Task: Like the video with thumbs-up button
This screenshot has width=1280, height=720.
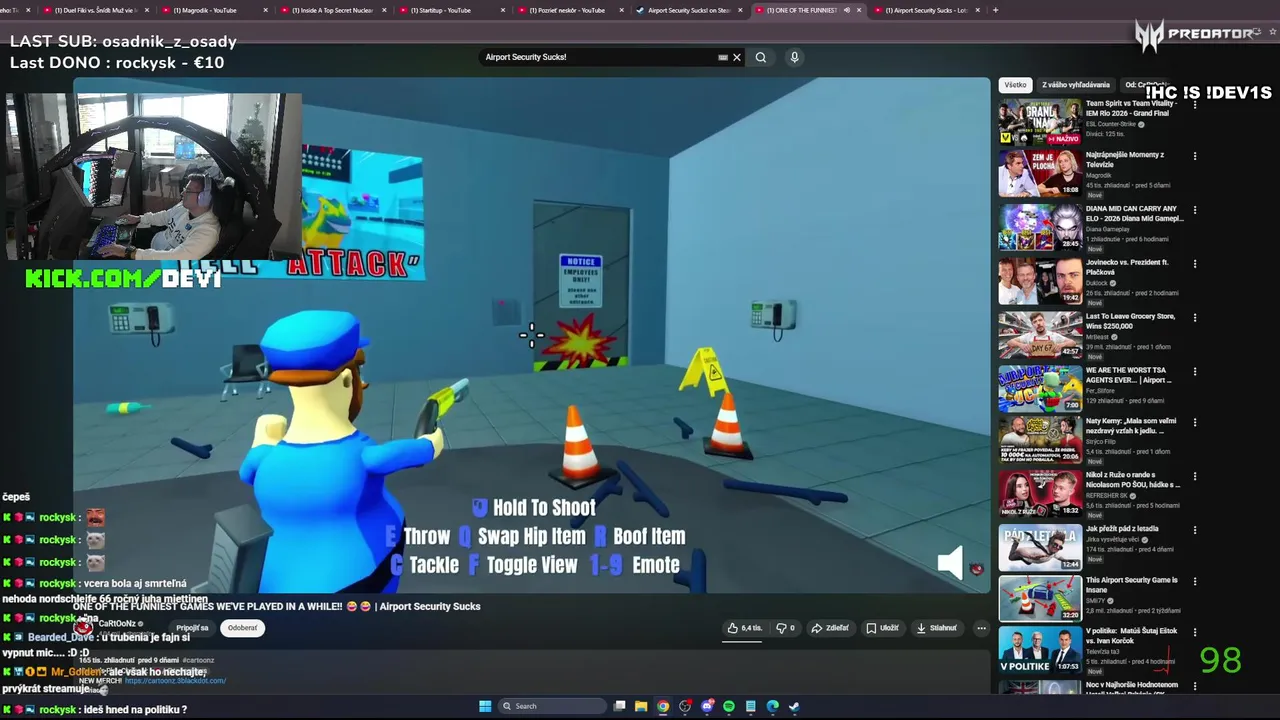Action: (x=745, y=628)
